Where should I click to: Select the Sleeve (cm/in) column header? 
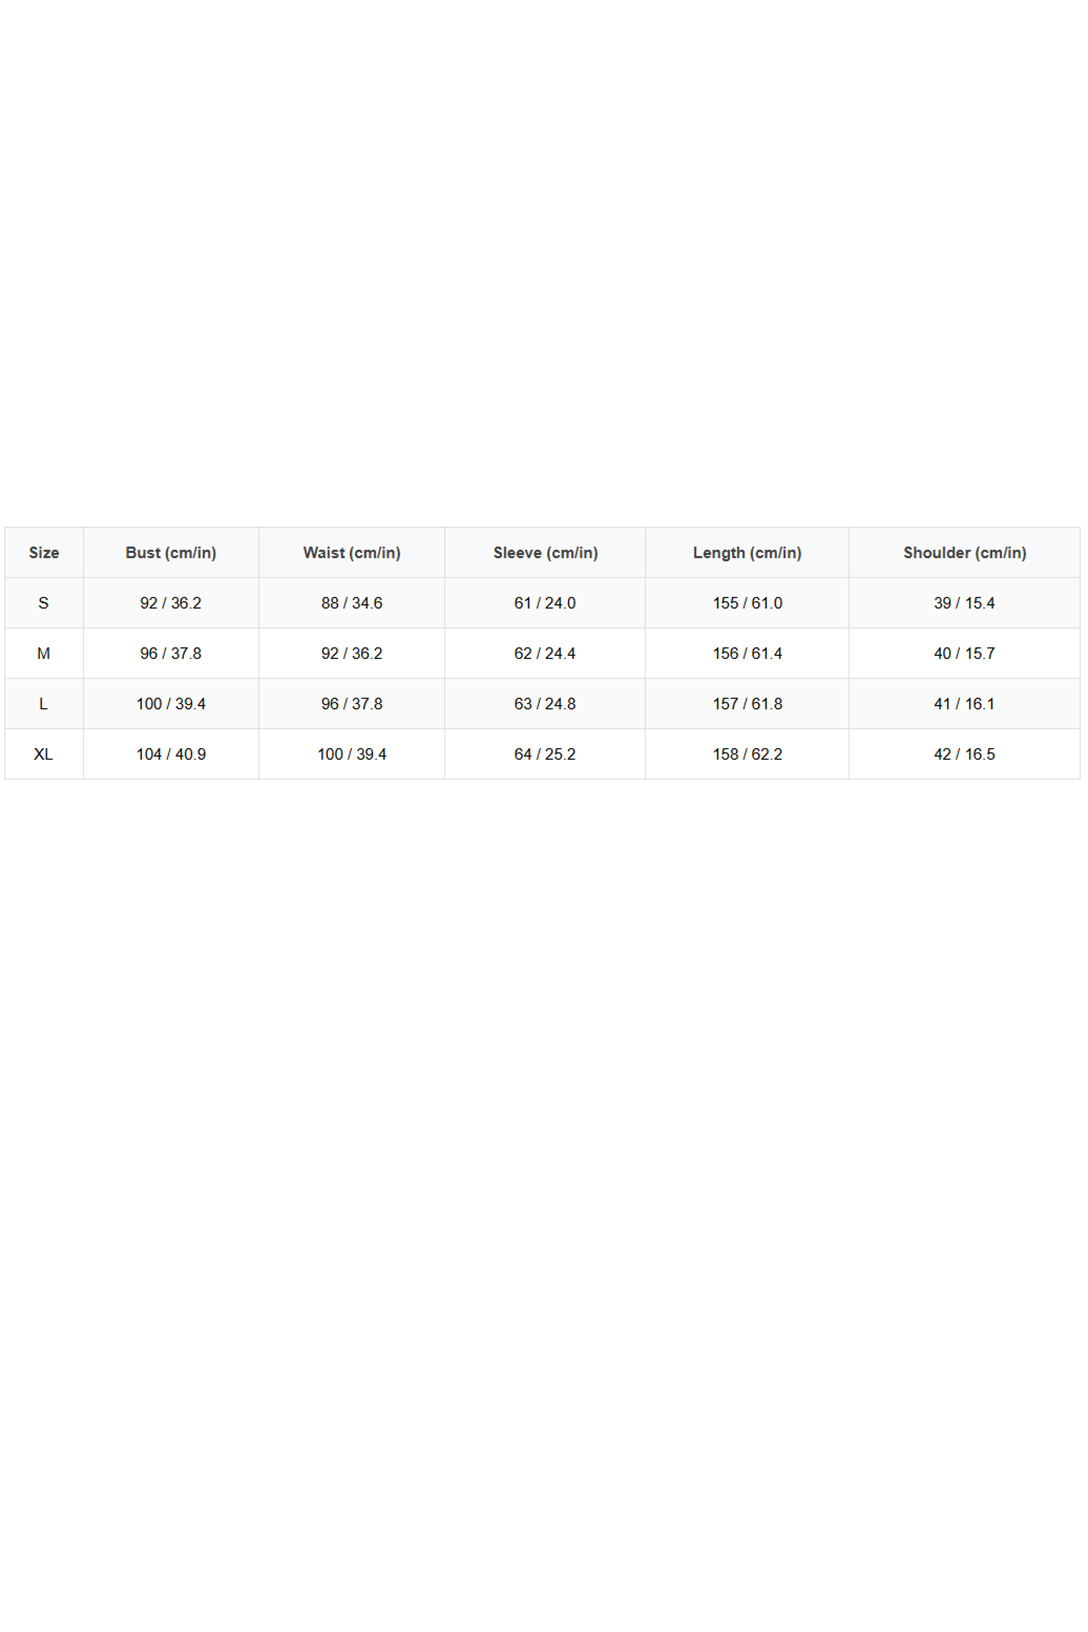click(545, 553)
